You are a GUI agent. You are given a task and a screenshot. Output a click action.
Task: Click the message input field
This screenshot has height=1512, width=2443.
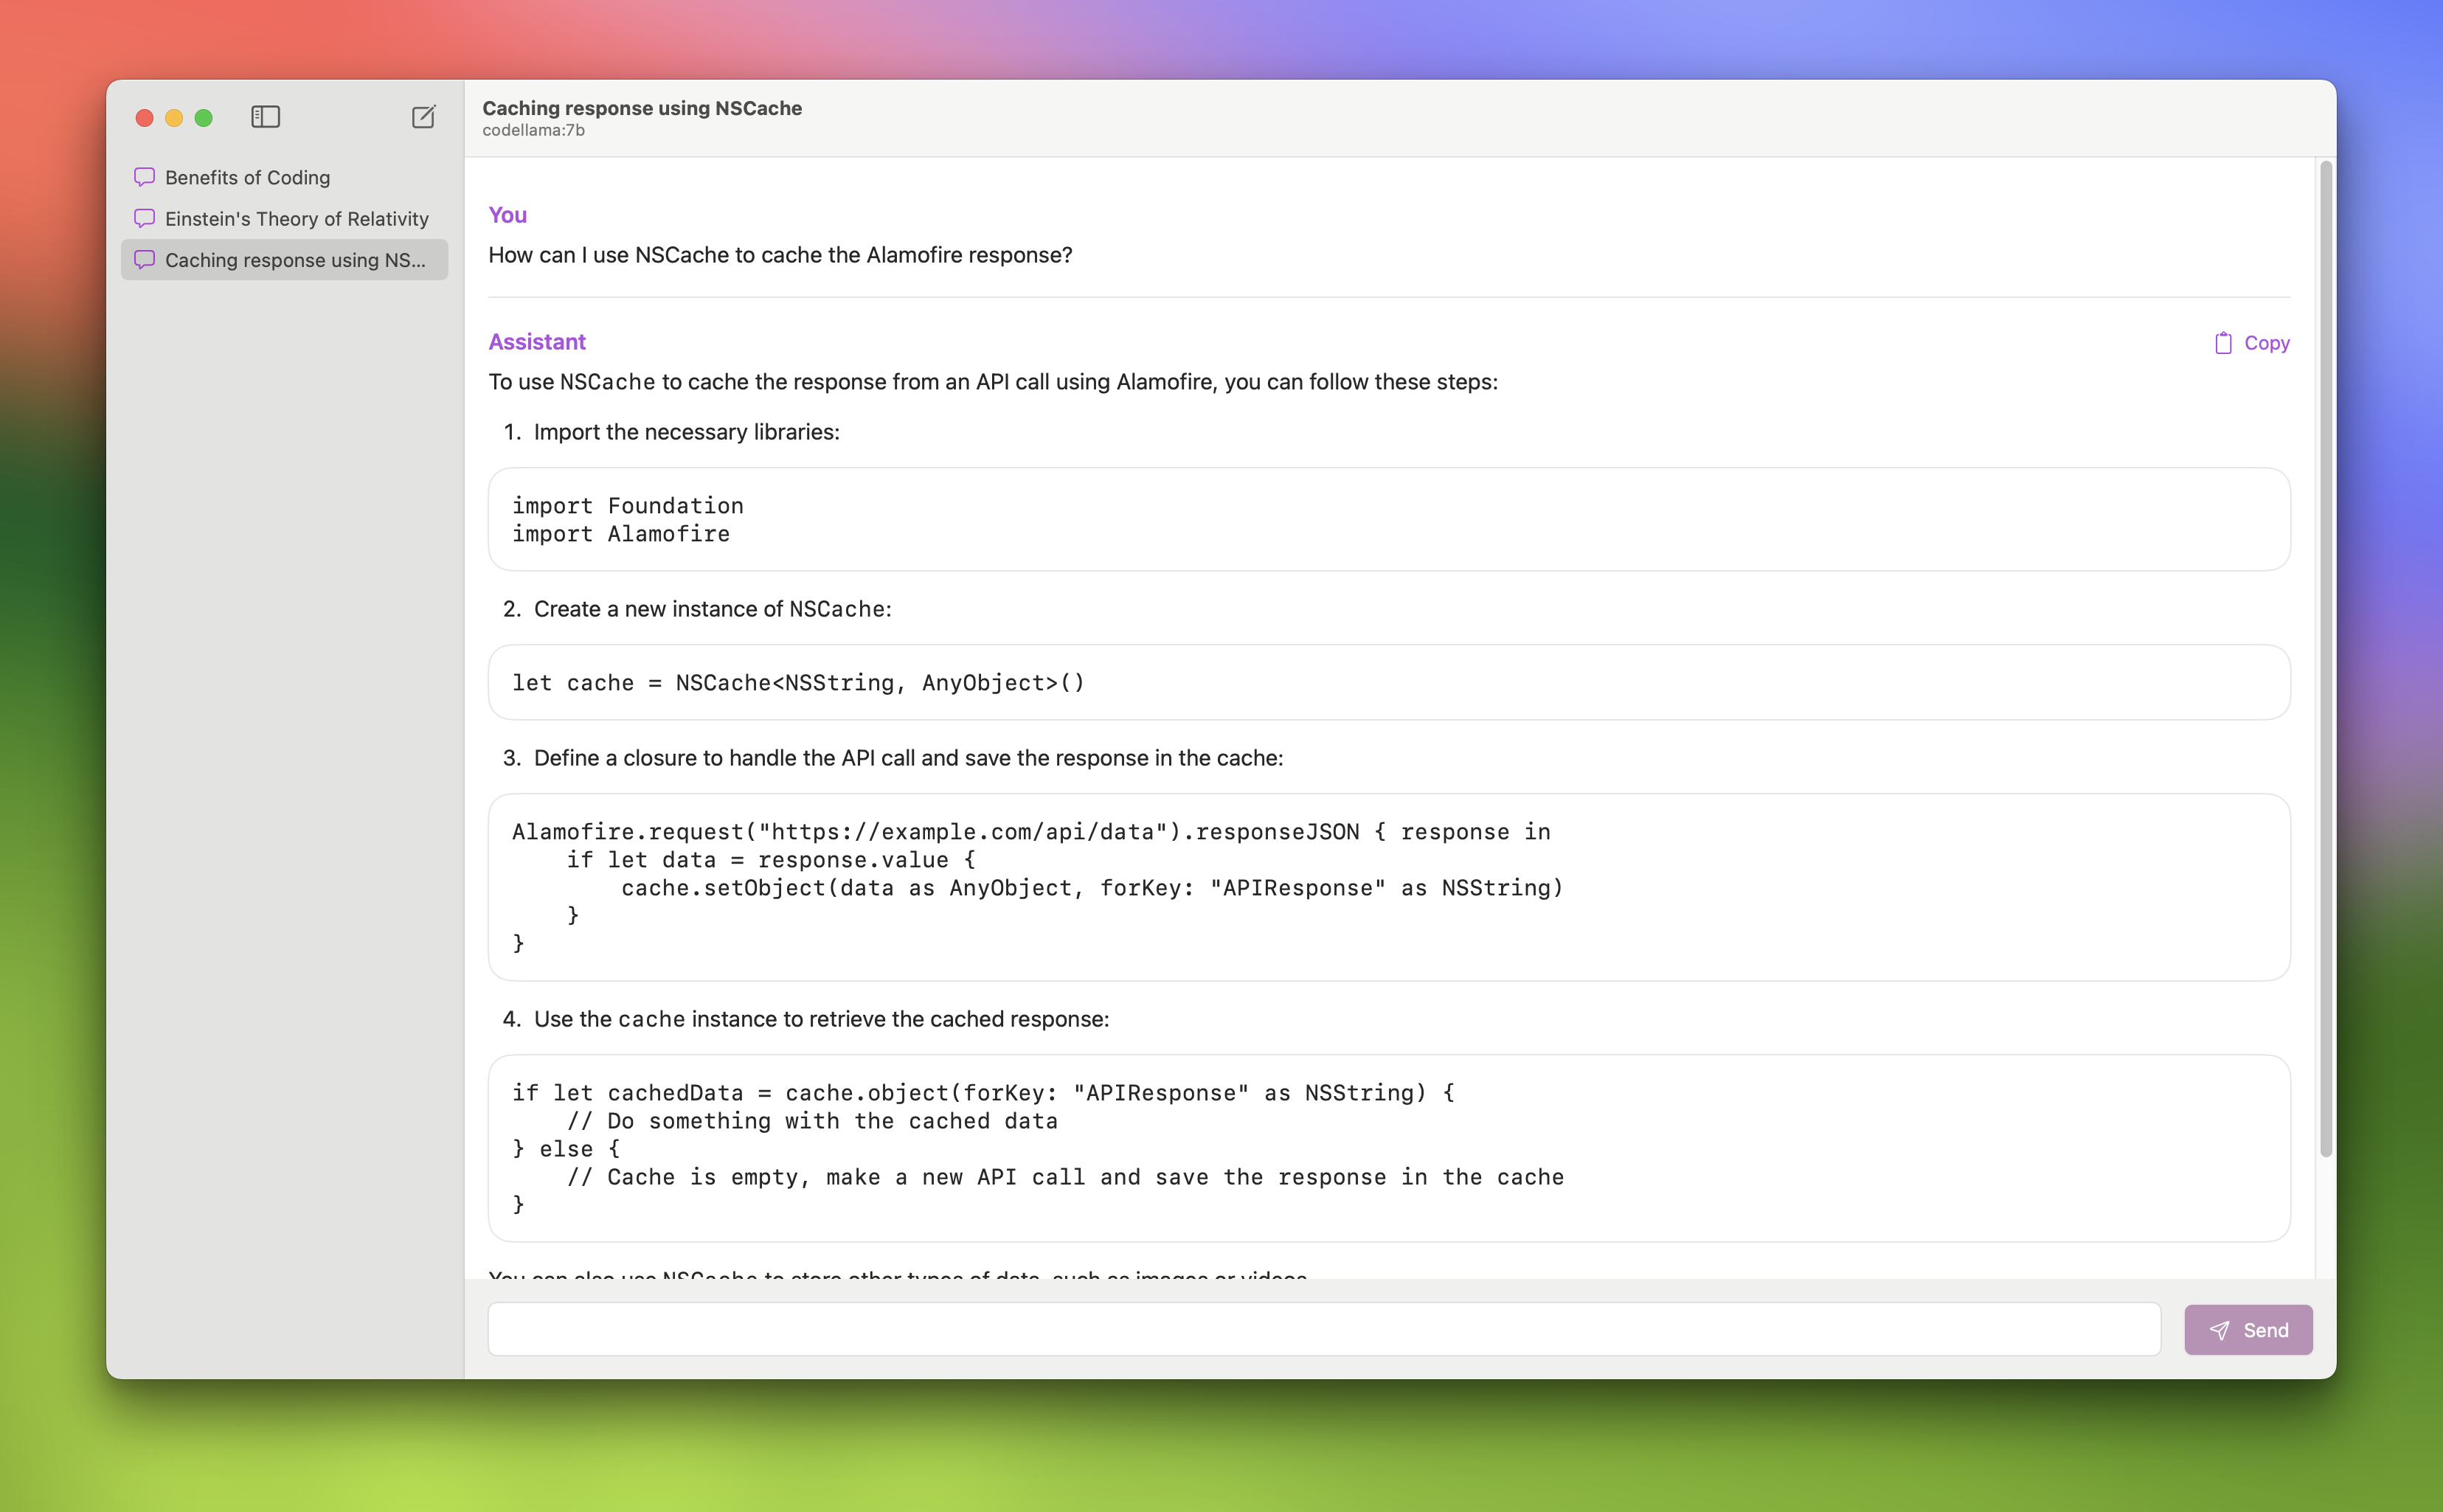1323,1329
